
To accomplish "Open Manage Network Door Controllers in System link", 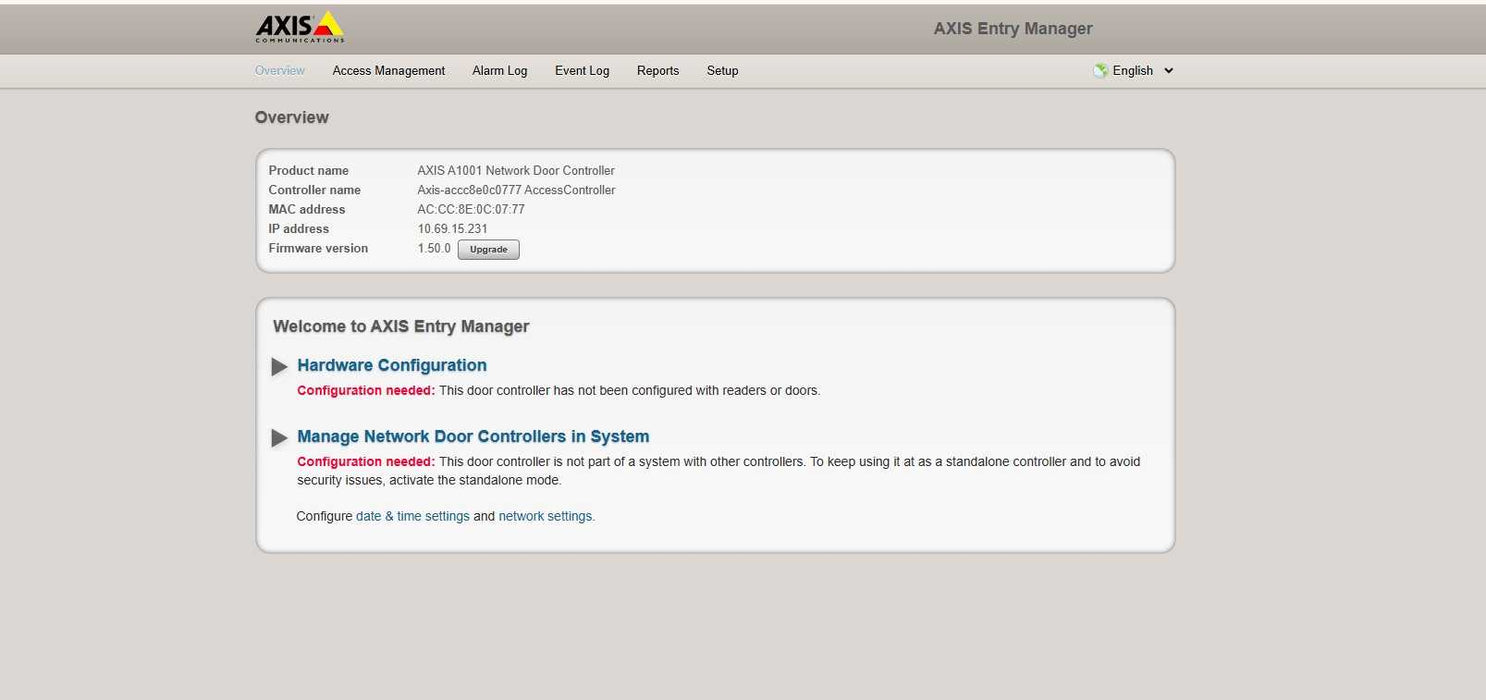I will (473, 436).
